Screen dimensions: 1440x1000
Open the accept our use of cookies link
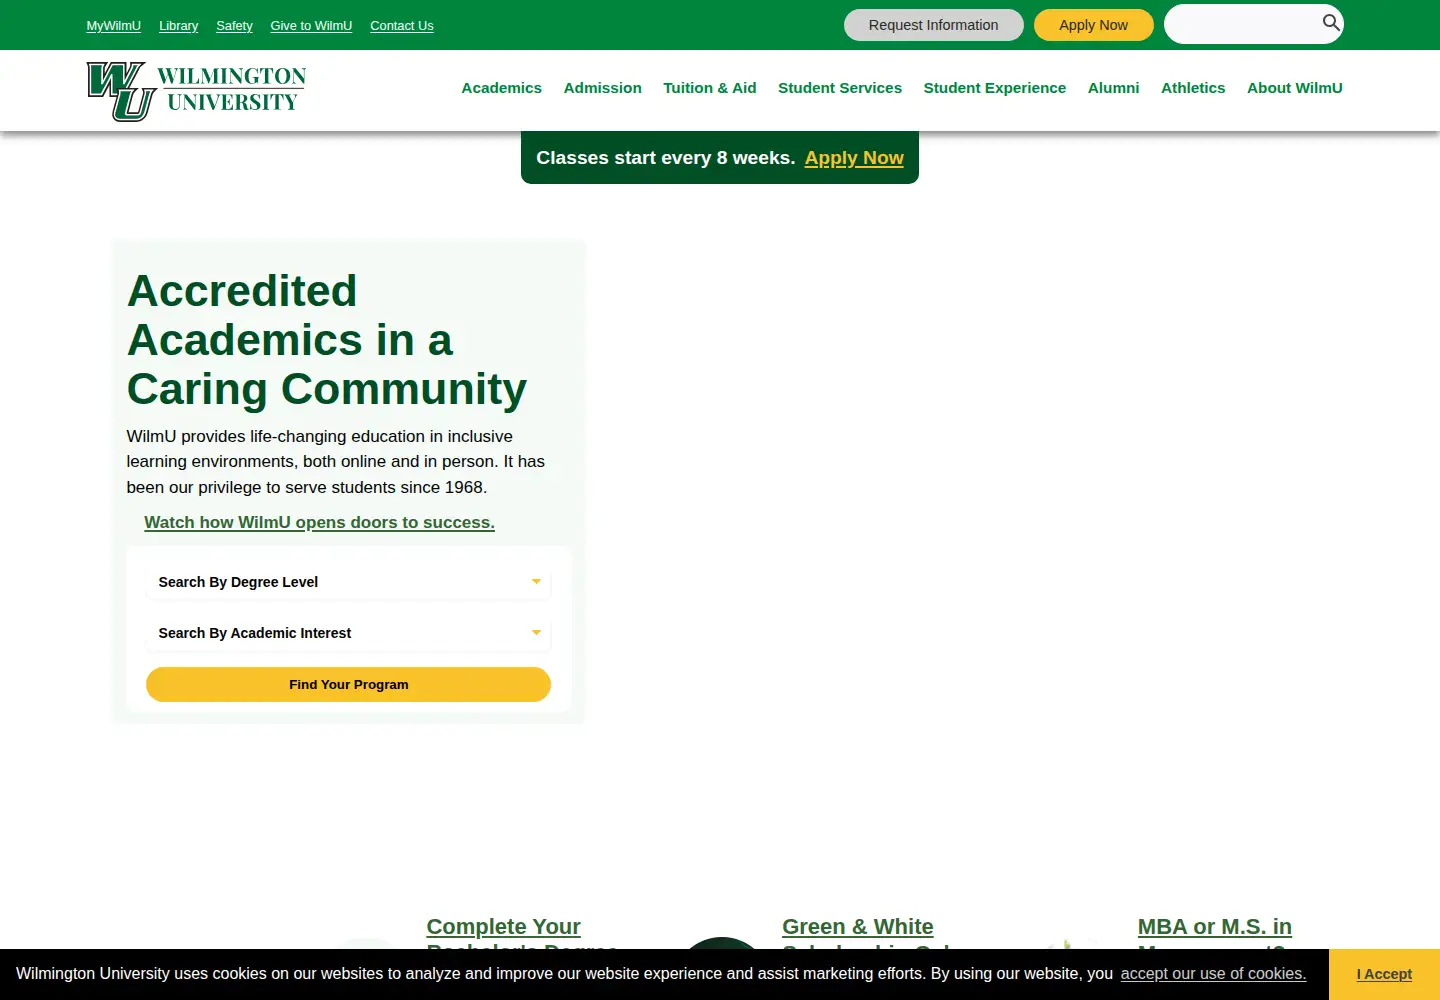point(1213,974)
